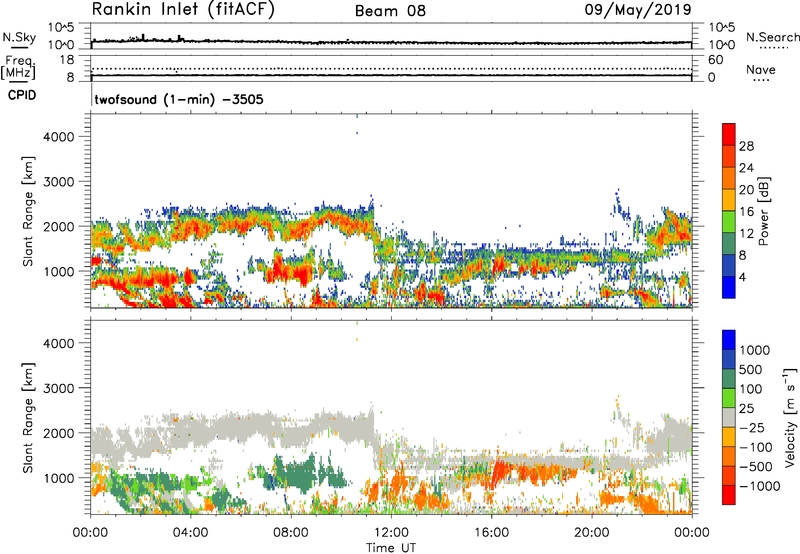Click the '08:00' time tick label
This screenshot has width=800, height=554.
291,533
